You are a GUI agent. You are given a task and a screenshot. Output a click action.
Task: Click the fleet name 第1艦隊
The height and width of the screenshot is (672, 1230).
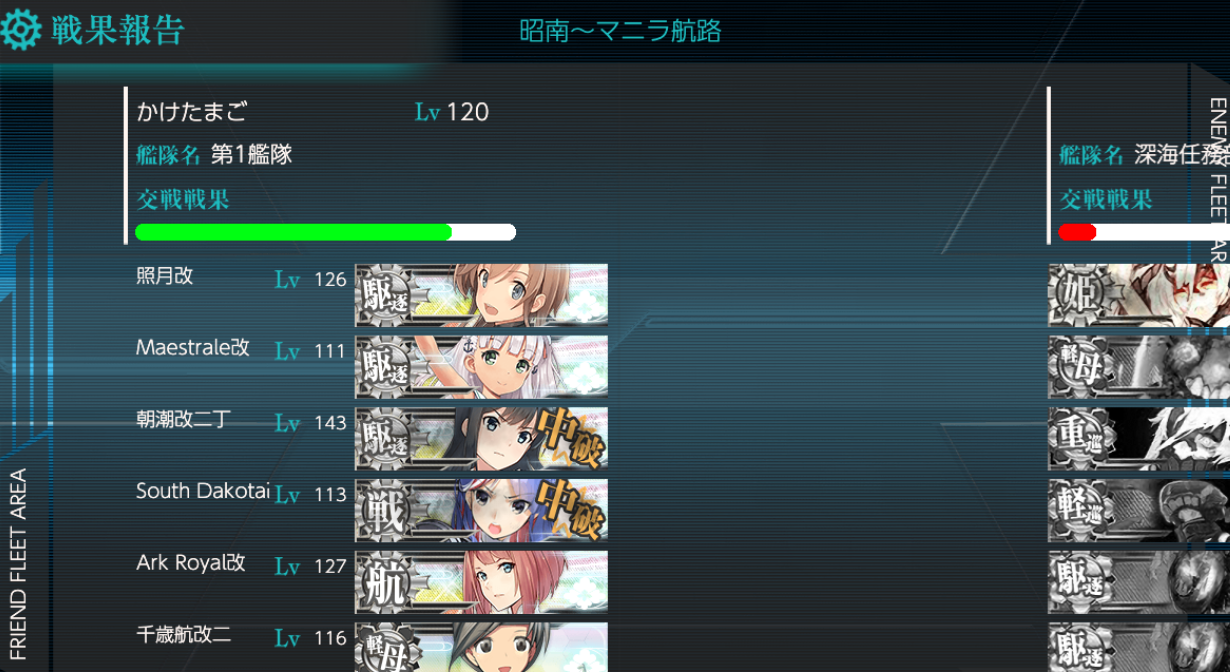click(251, 155)
